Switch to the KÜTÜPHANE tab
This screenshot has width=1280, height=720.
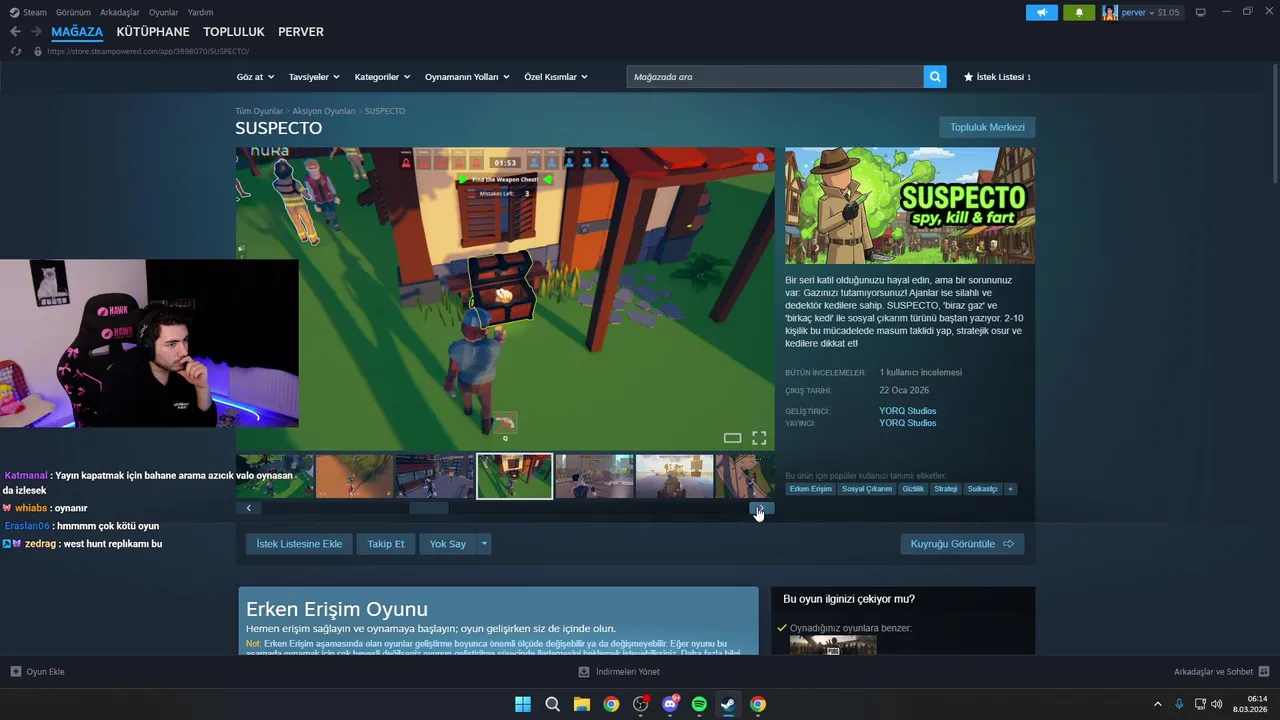click(x=153, y=32)
